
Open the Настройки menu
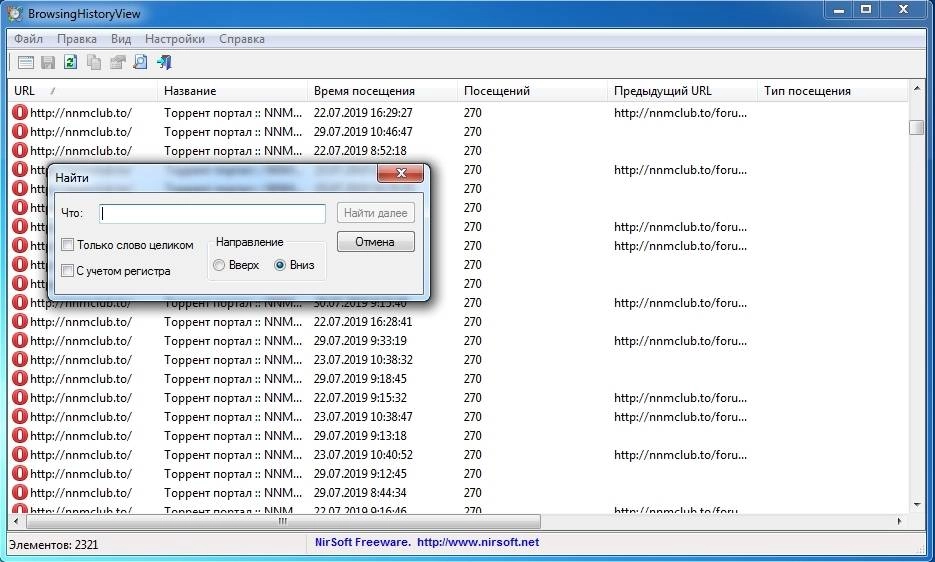175,39
